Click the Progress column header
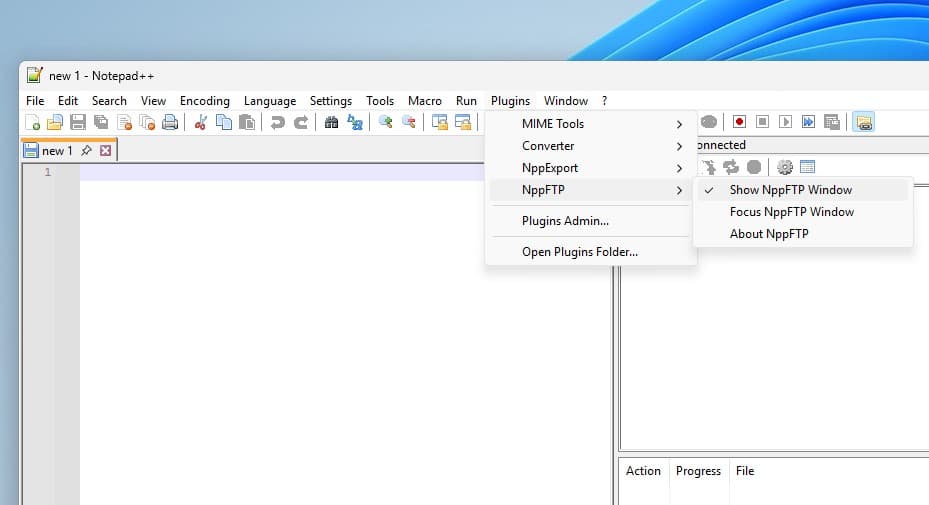 tap(699, 471)
